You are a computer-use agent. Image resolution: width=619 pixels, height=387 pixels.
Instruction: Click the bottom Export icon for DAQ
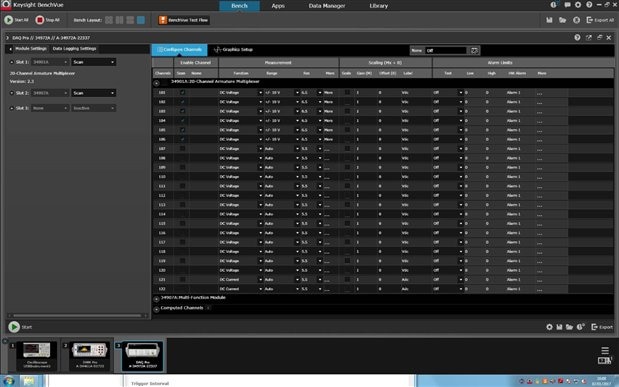click(x=595, y=327)
